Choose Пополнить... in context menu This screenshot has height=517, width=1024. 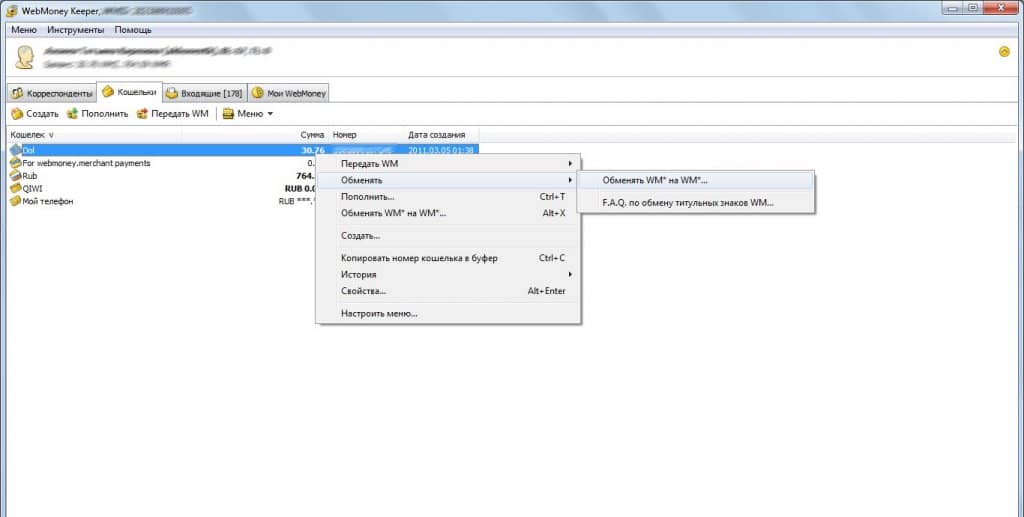(x=447, y=196)
